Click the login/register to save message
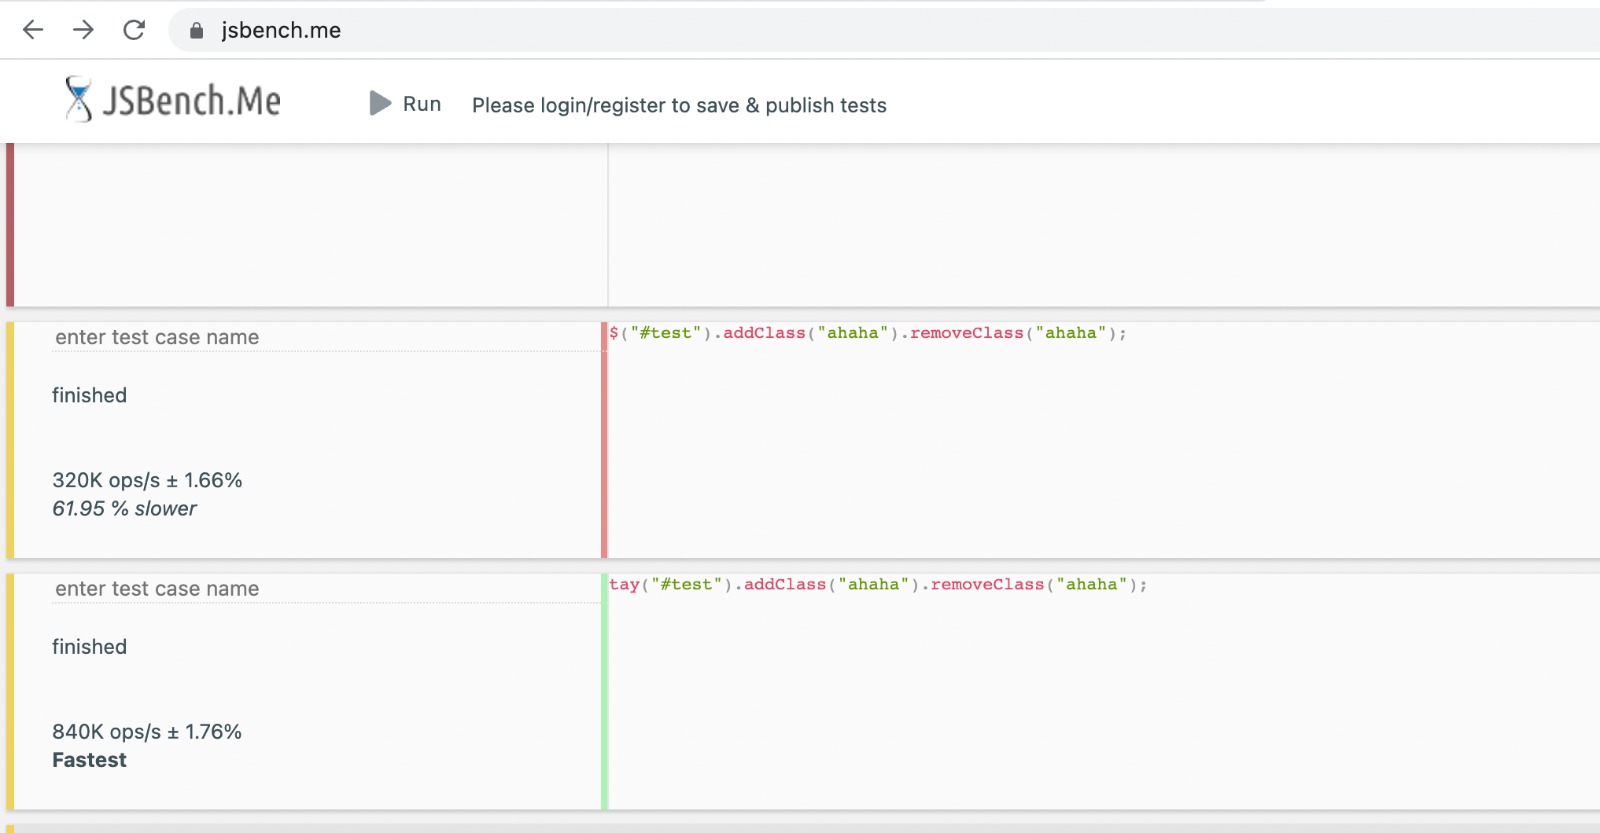This screenshot has height=833, width=1600. tap(679, 105)
